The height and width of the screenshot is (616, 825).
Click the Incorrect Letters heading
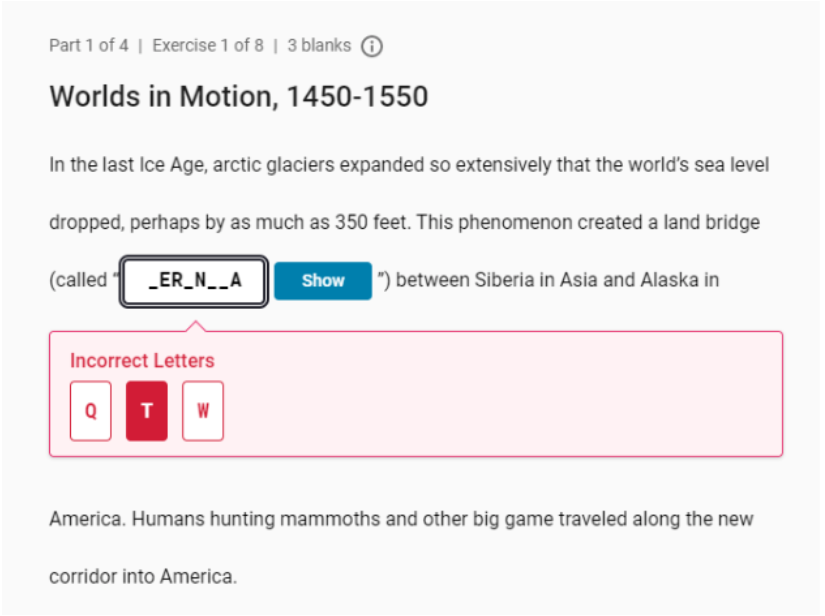(x=142, y=361)
